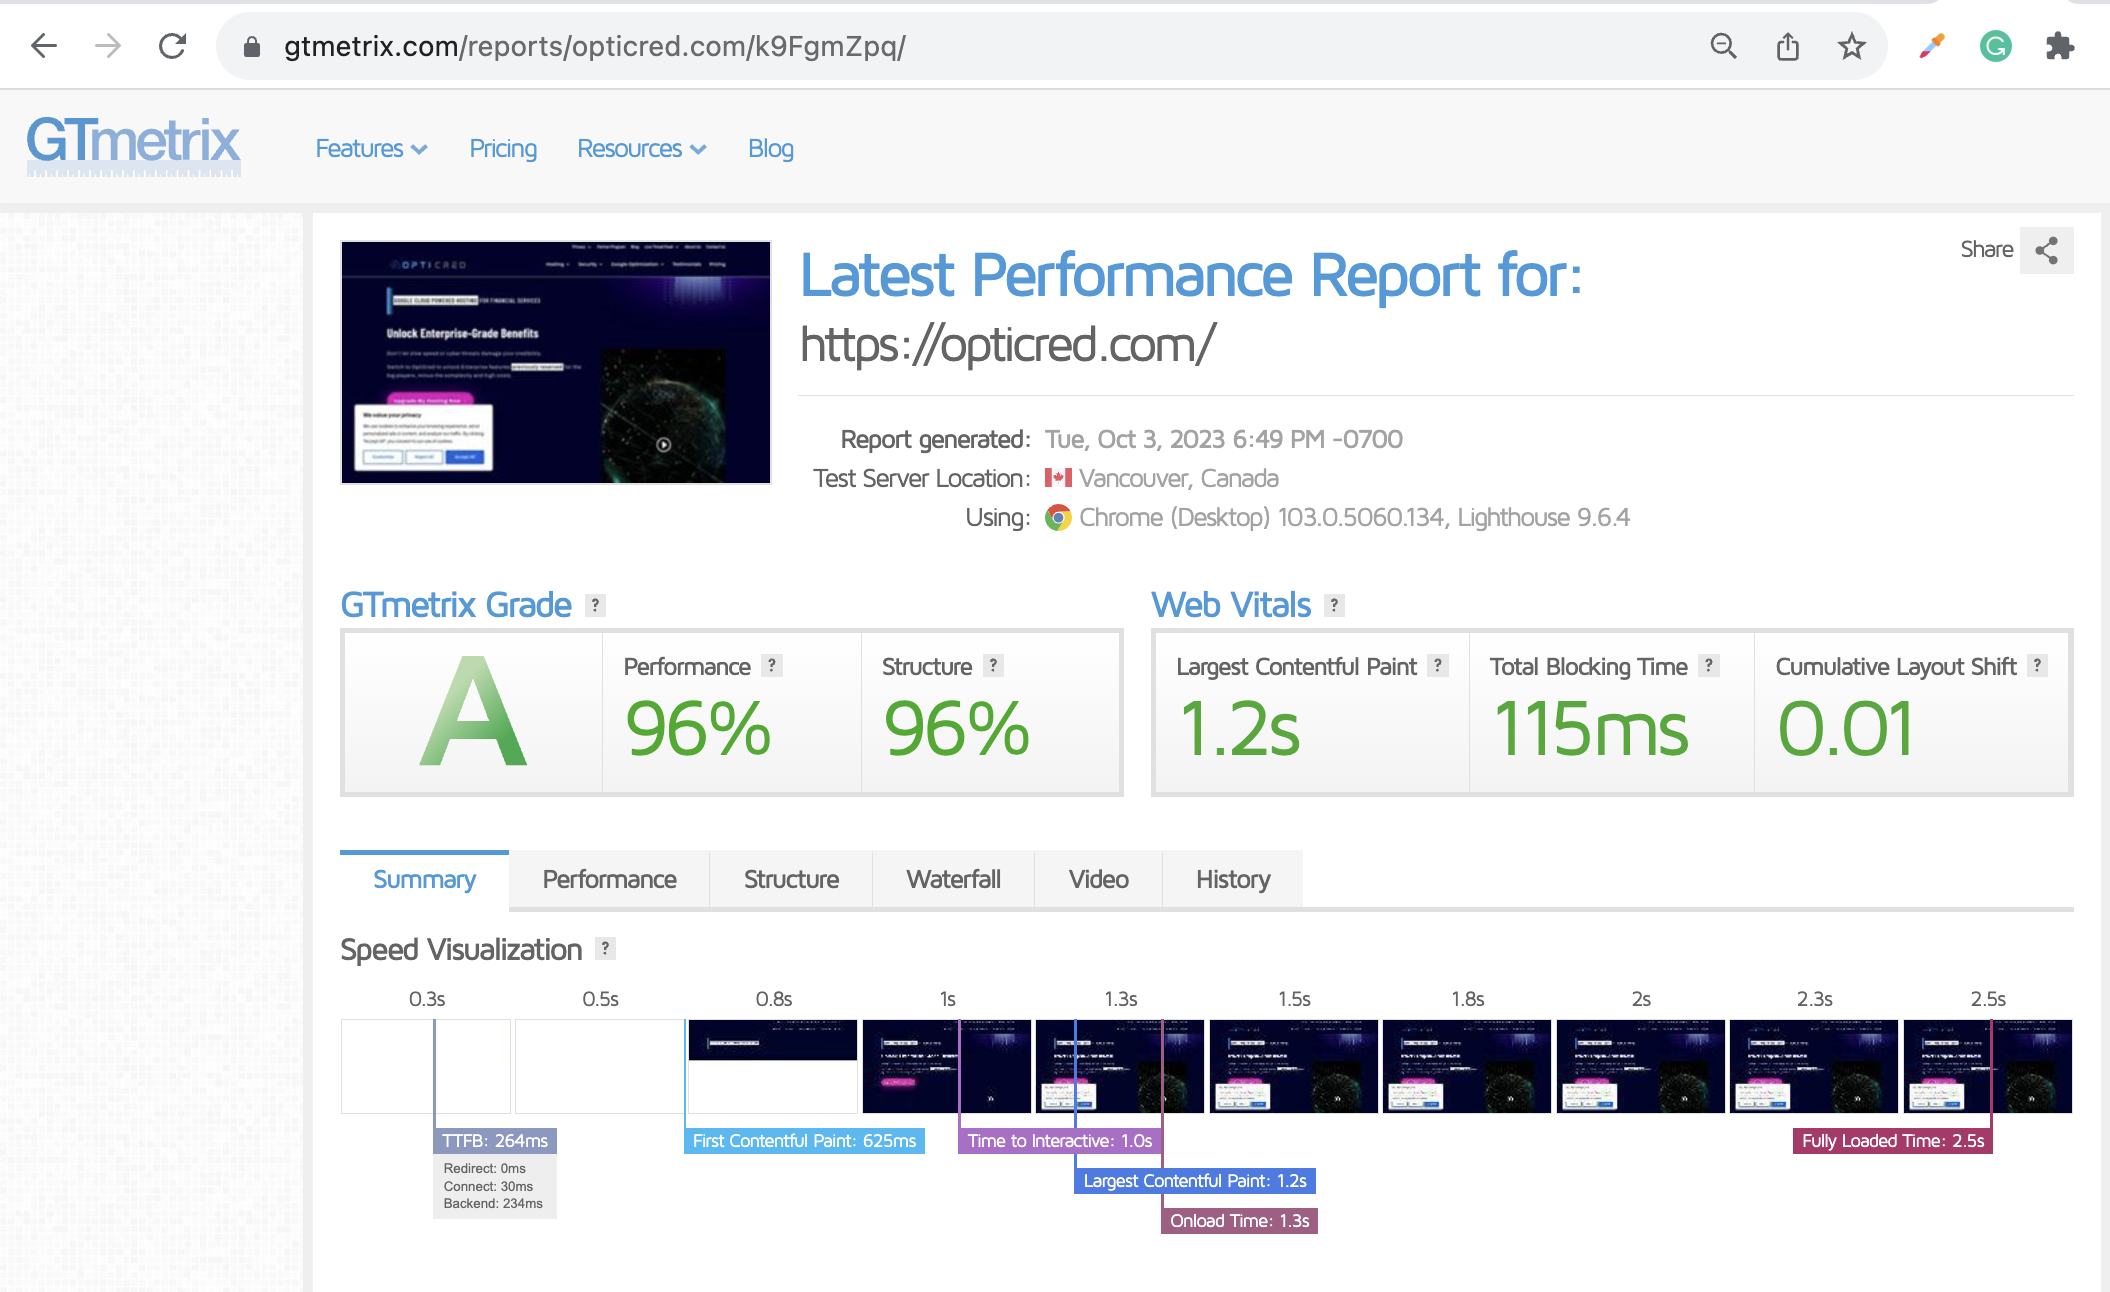The height and width of the screenshot is (1292, 2110).
Task: Click the Chrome browser icon beside Using
Action: click(1058, 518)
